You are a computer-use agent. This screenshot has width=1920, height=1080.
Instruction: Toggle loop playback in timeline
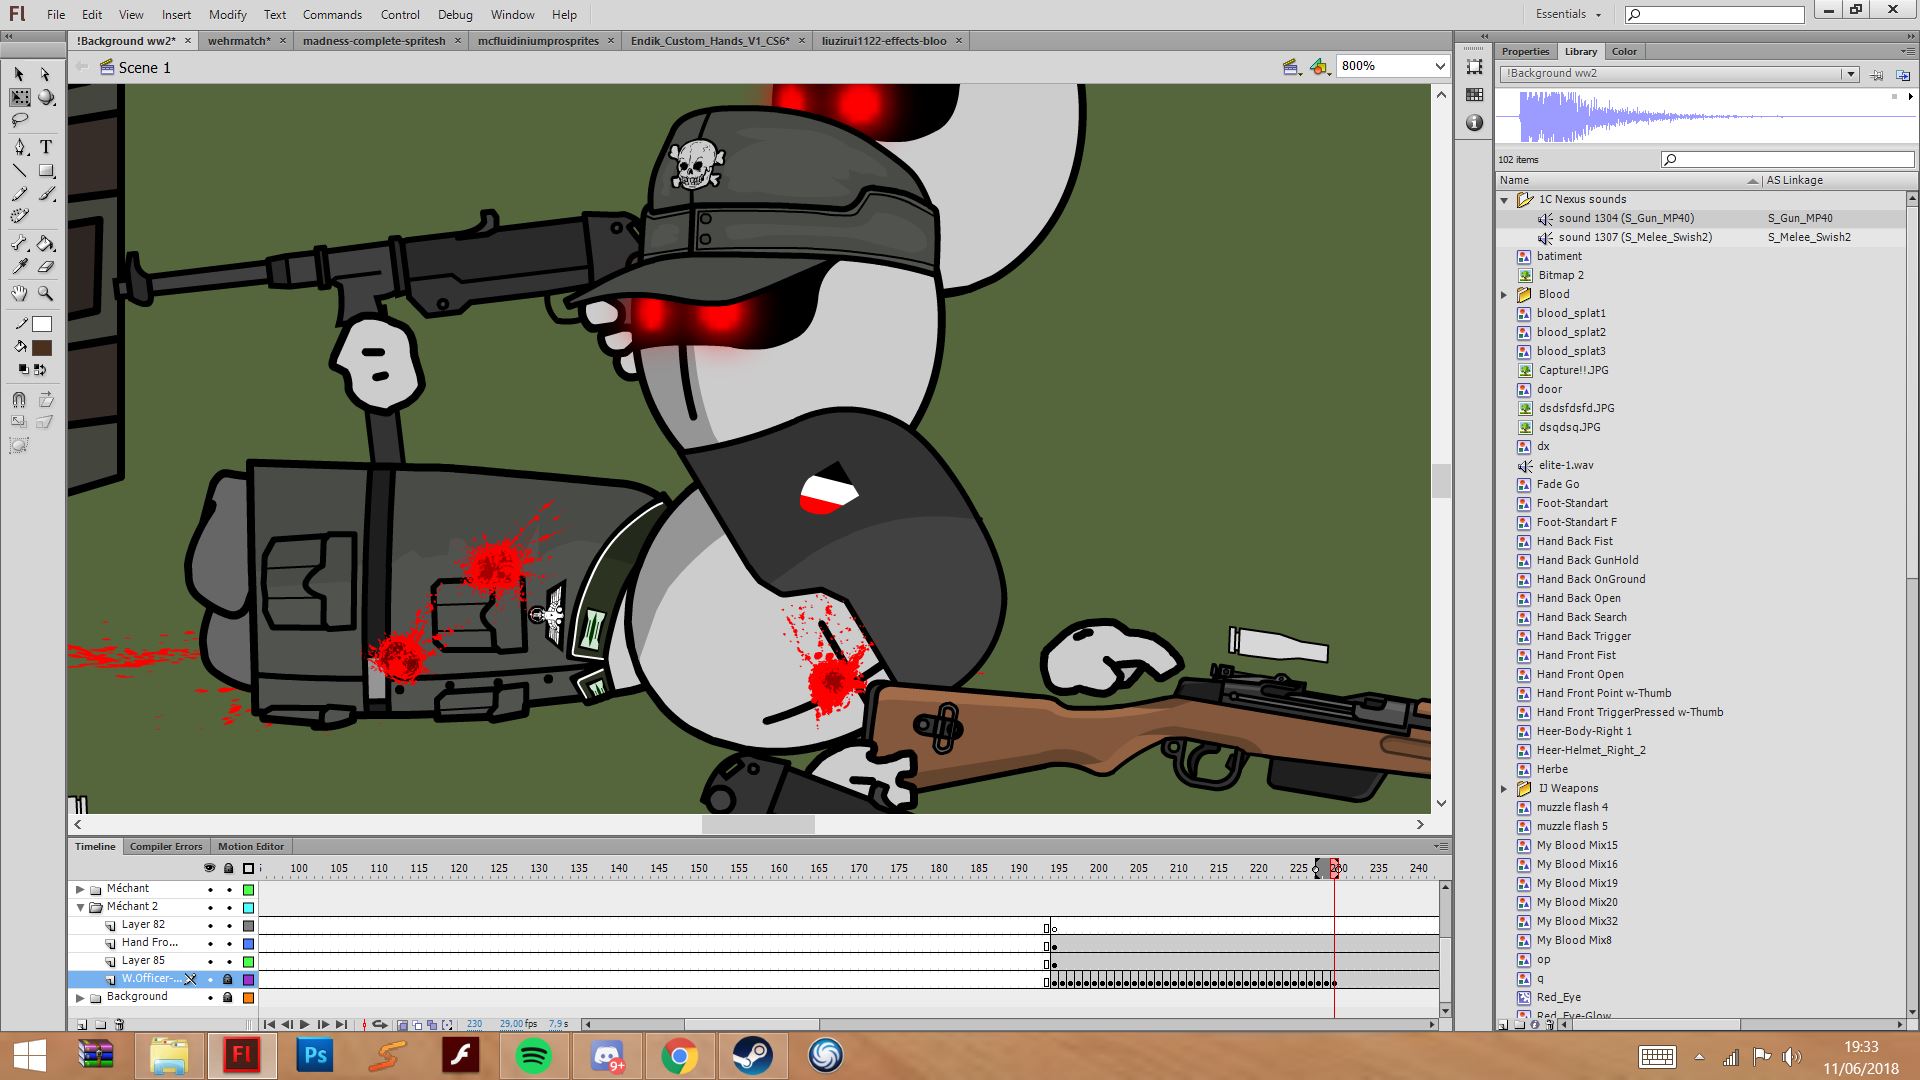point(380,1024)
